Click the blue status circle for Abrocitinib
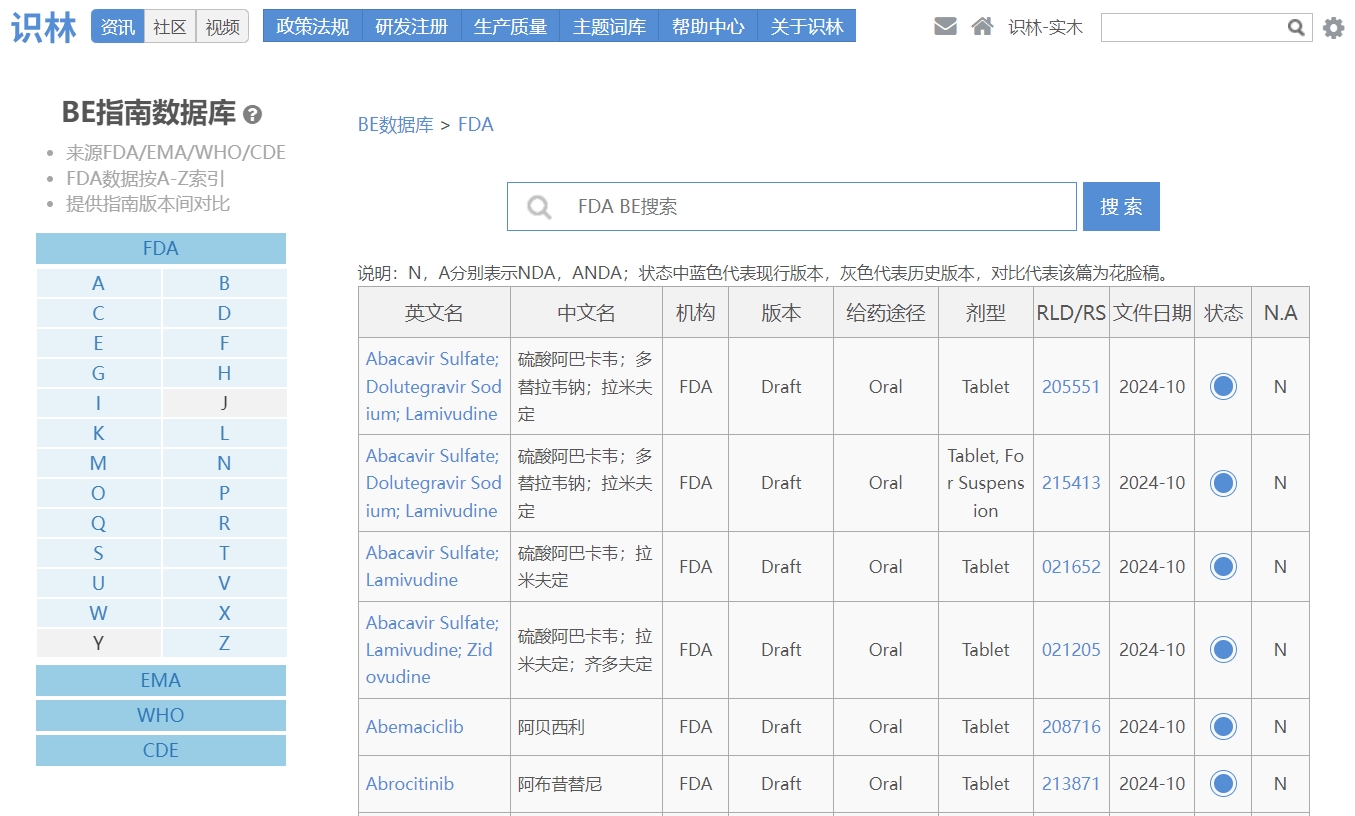 pyautogui.click(x=1223, y=784)
